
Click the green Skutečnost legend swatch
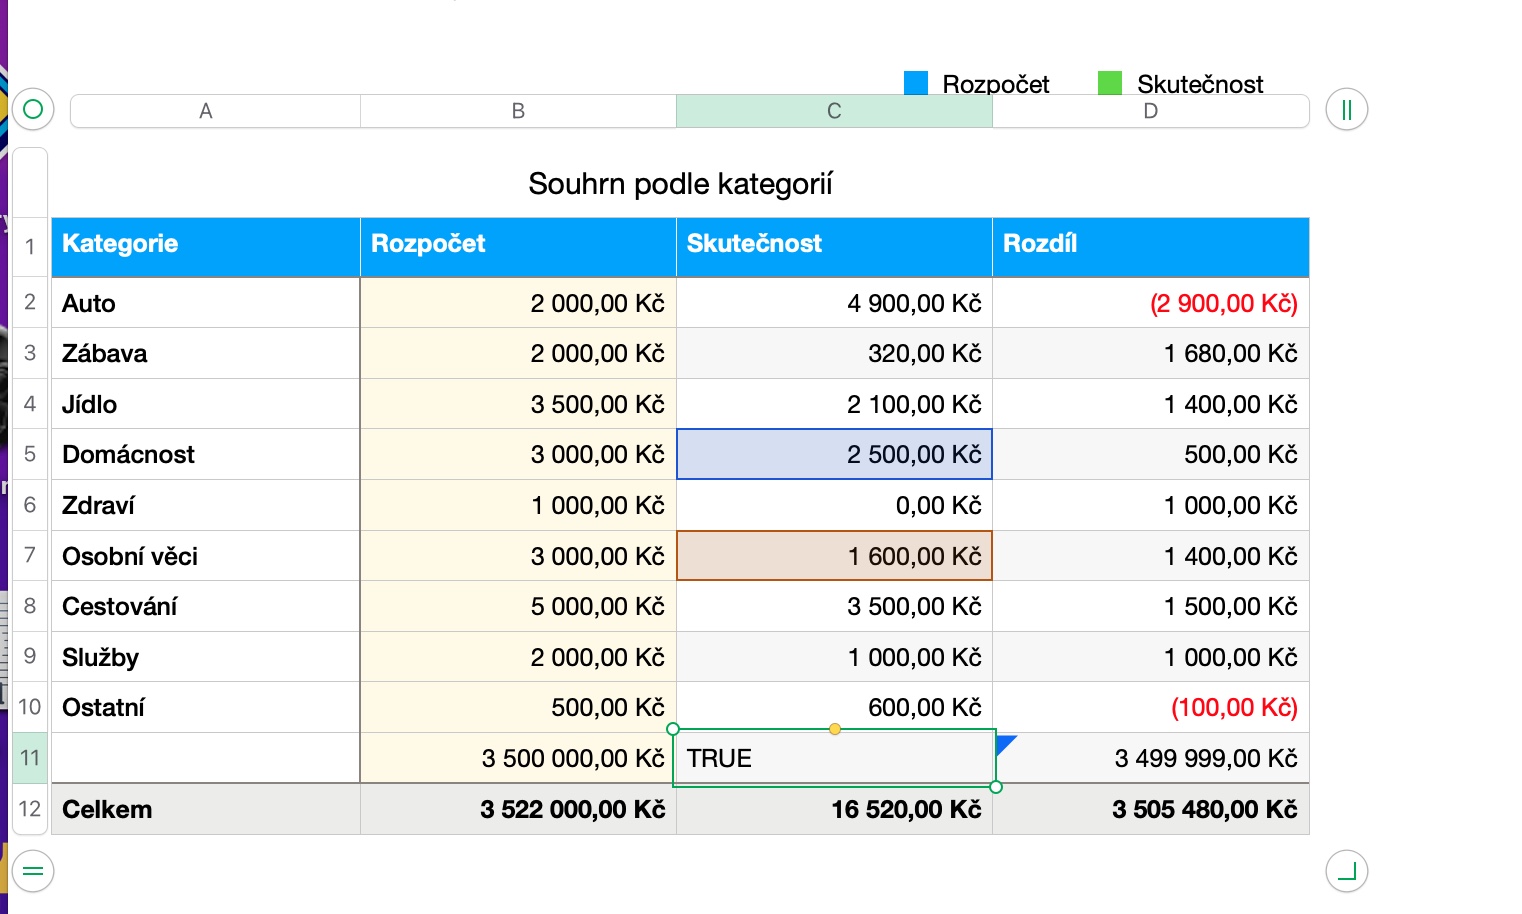(1110, 83)
